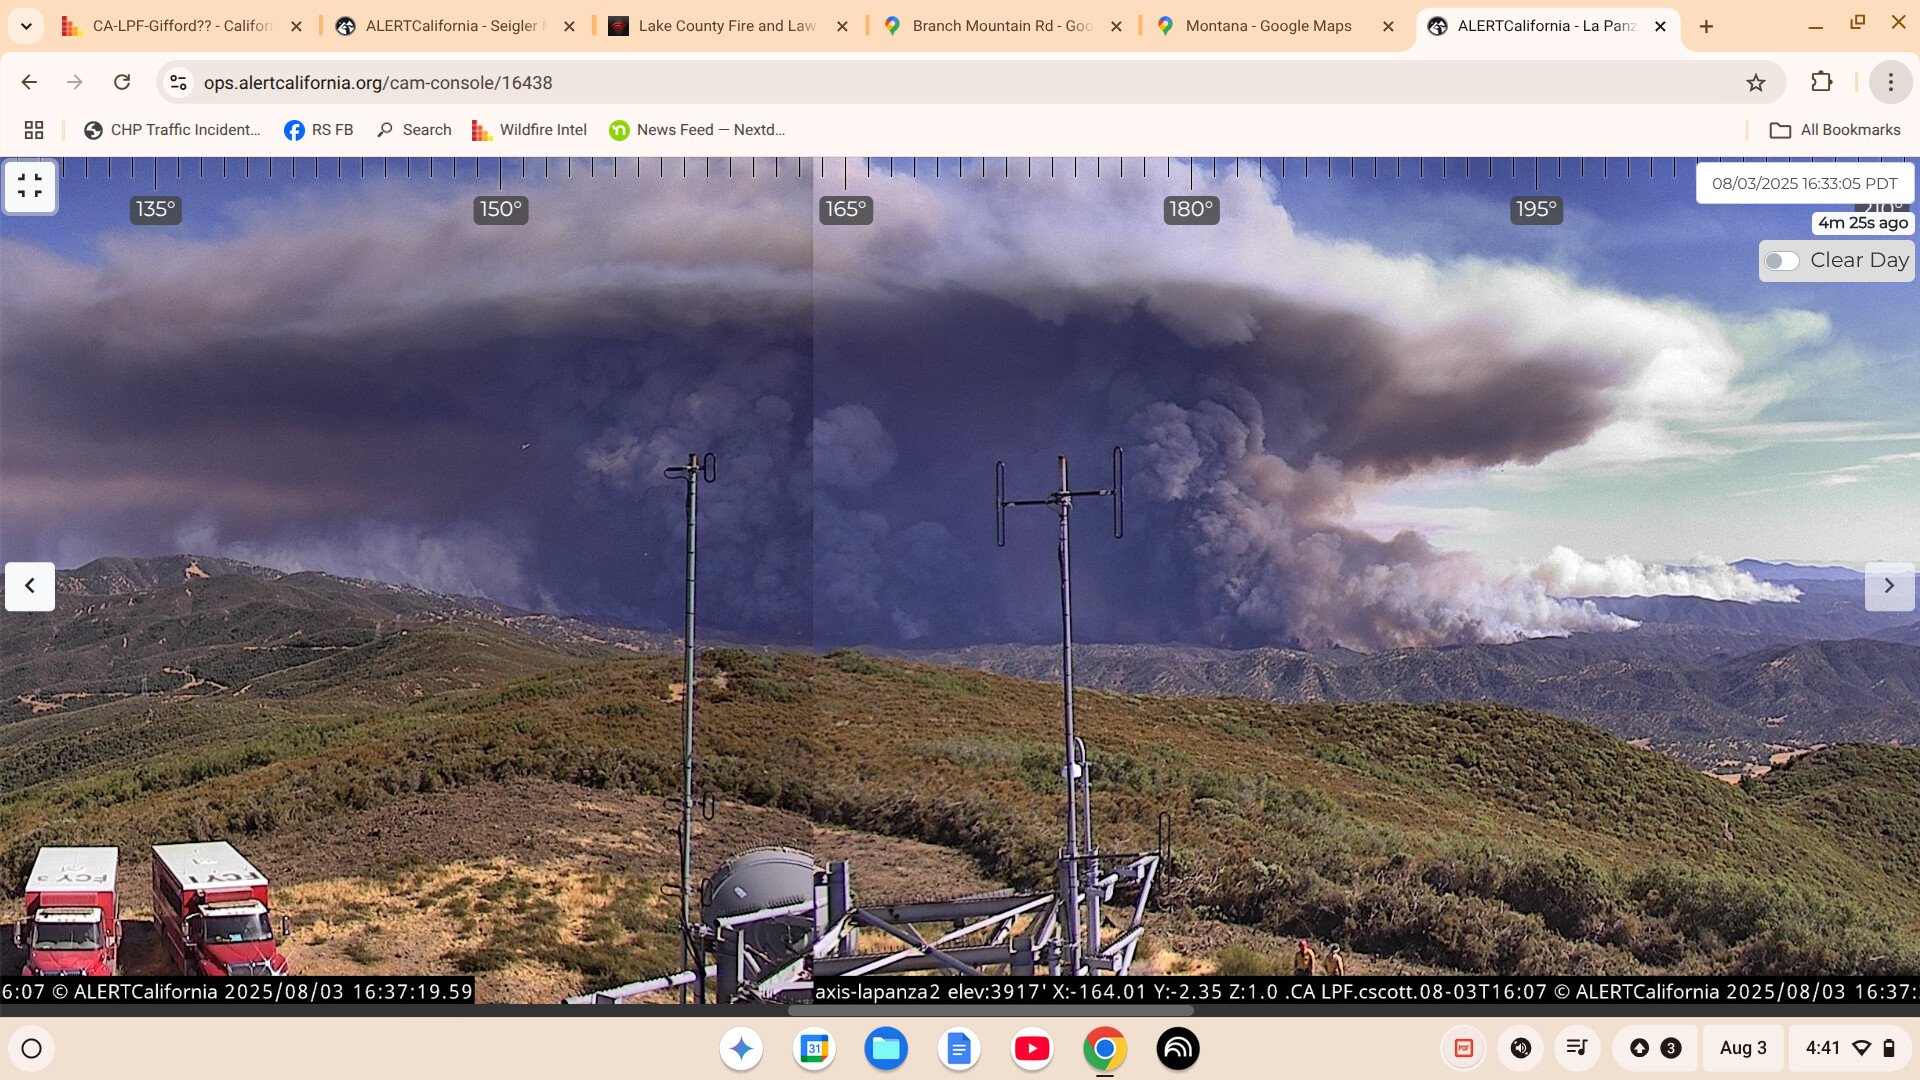Click the 180° compass marker
The height and width of the screenshot is (1080, 1920).
[1191, 209]
